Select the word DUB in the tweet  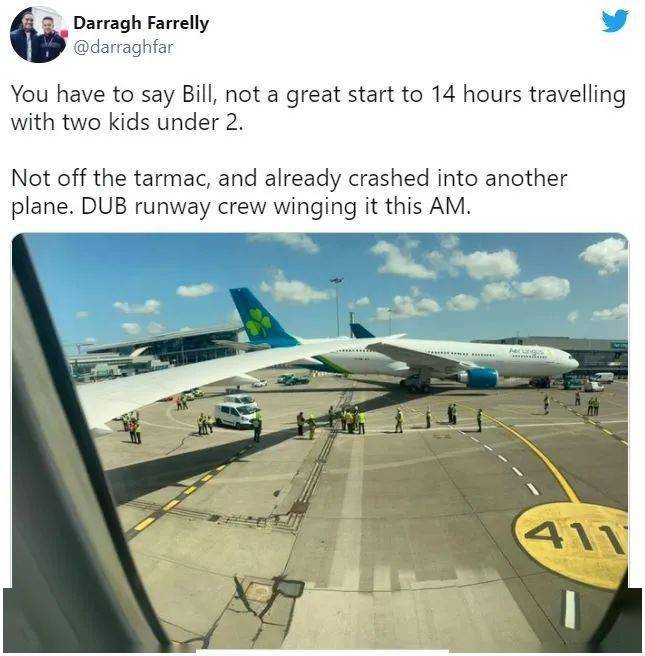(x=104, y=206)
